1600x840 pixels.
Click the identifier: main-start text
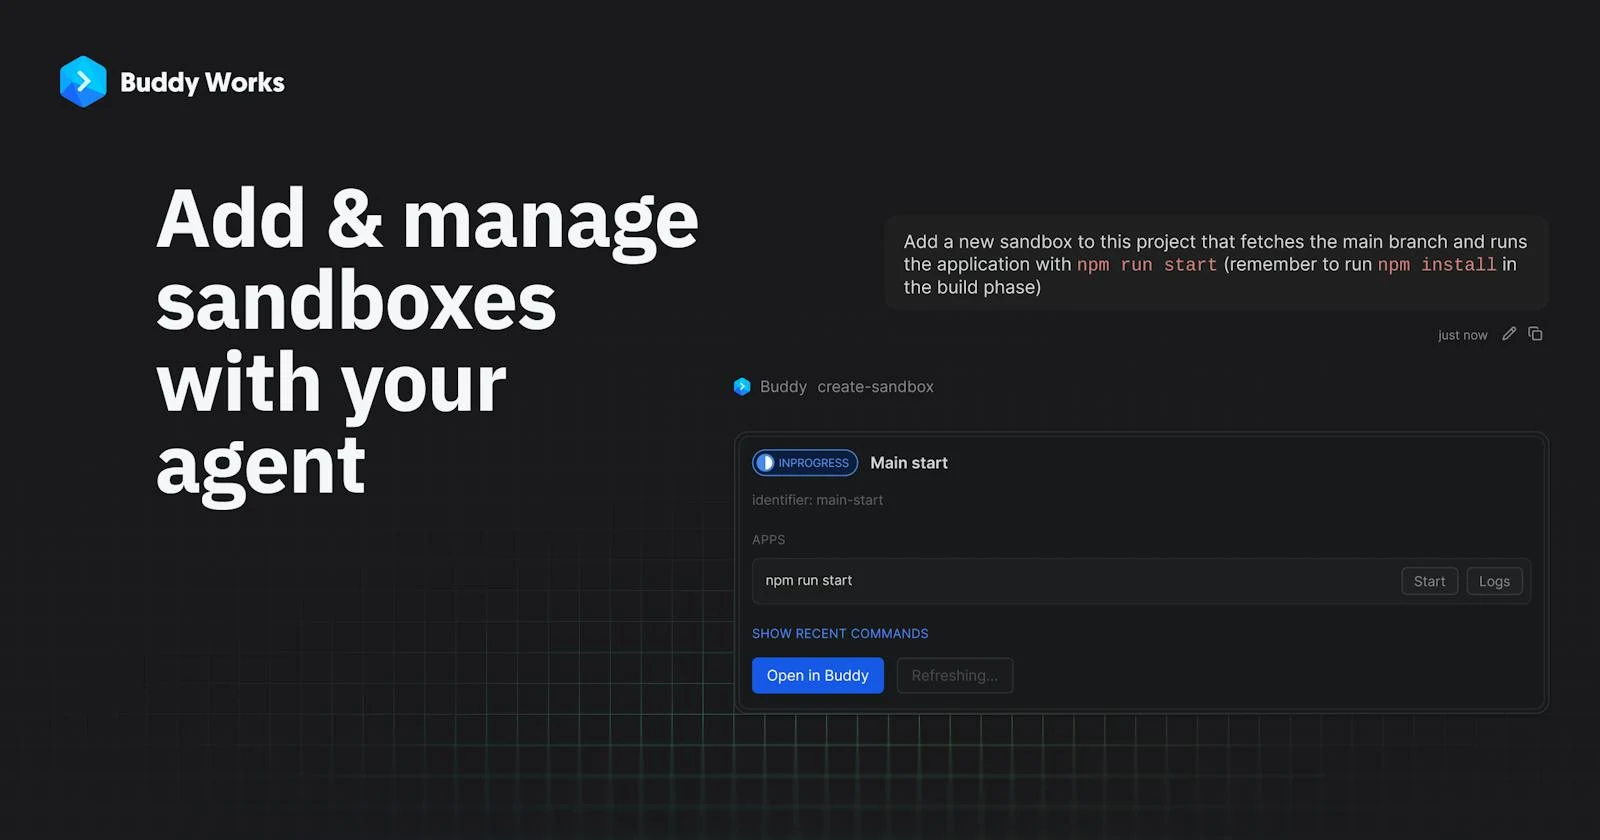tap(817, 500)
